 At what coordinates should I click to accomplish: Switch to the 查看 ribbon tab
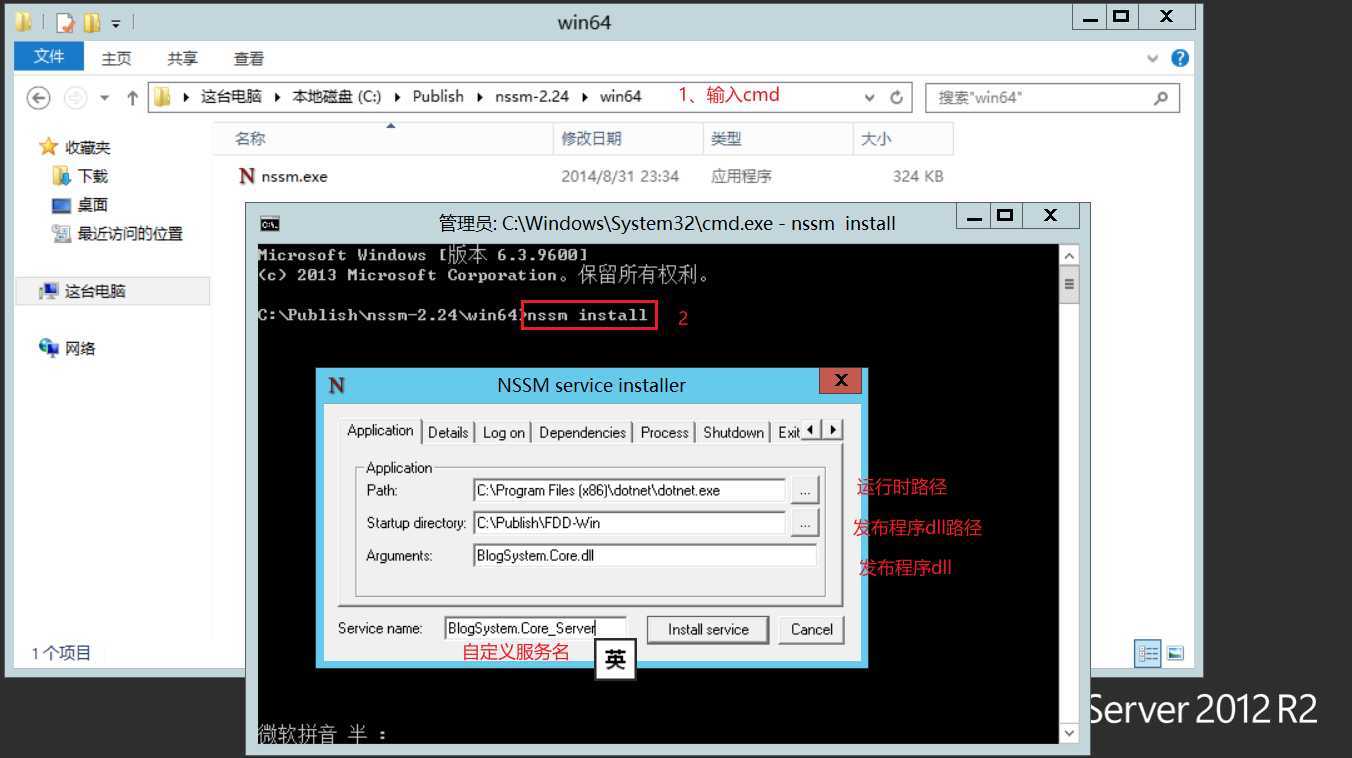tap(248, 59)
